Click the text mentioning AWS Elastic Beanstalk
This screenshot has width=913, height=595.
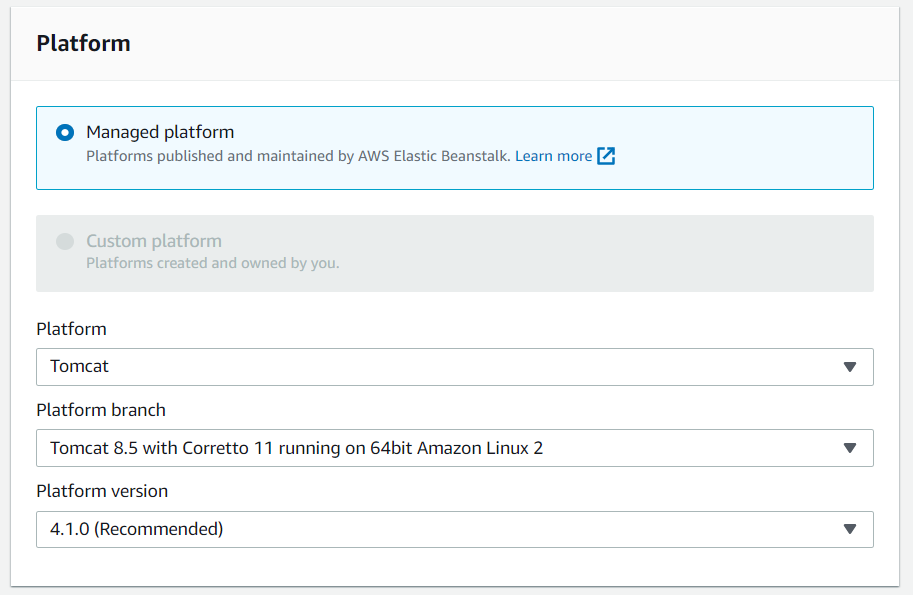pos(298,156)
